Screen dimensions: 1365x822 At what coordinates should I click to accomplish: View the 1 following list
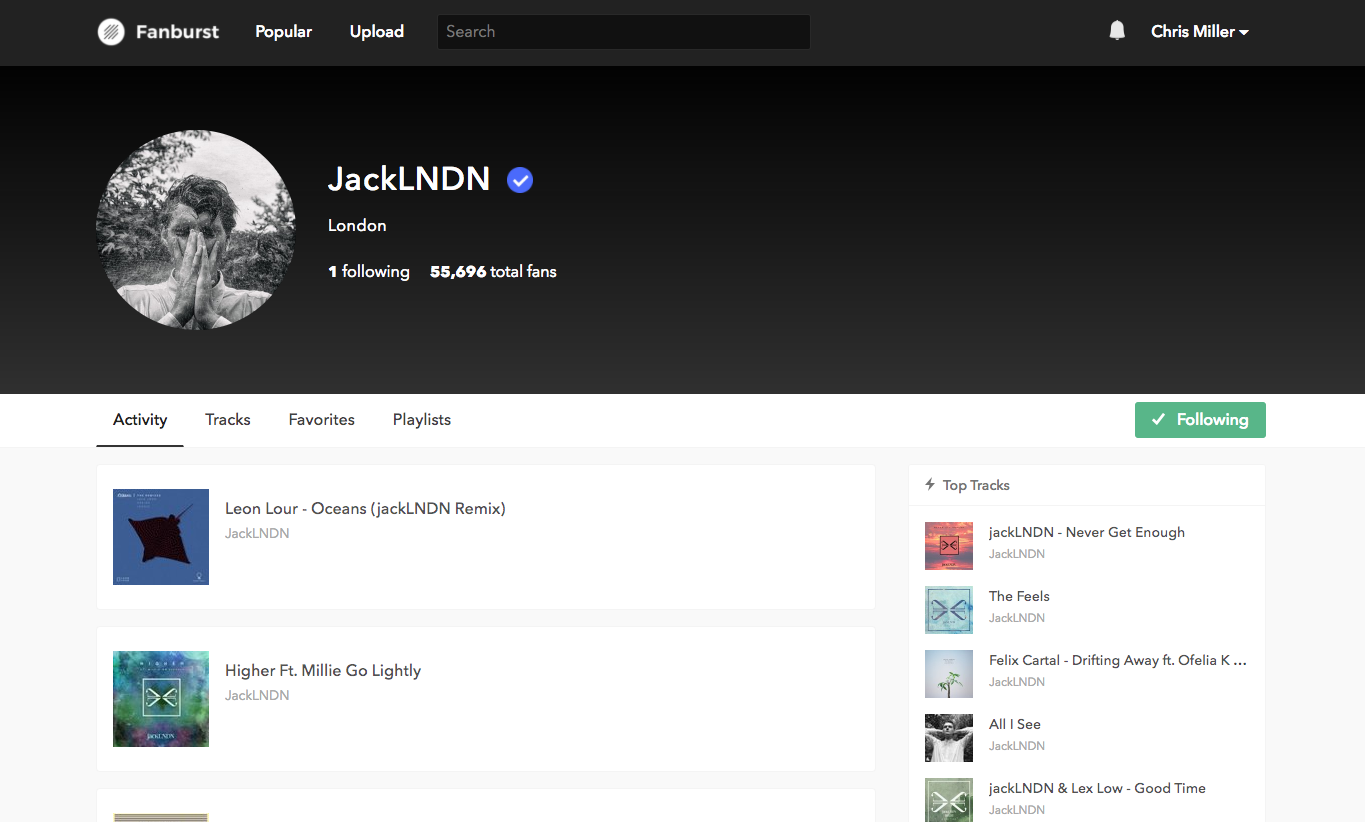[x=369, y=272]
